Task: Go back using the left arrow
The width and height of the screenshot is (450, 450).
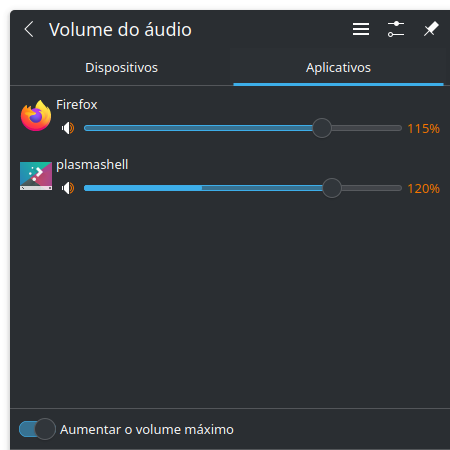Action: click(29, 29)
